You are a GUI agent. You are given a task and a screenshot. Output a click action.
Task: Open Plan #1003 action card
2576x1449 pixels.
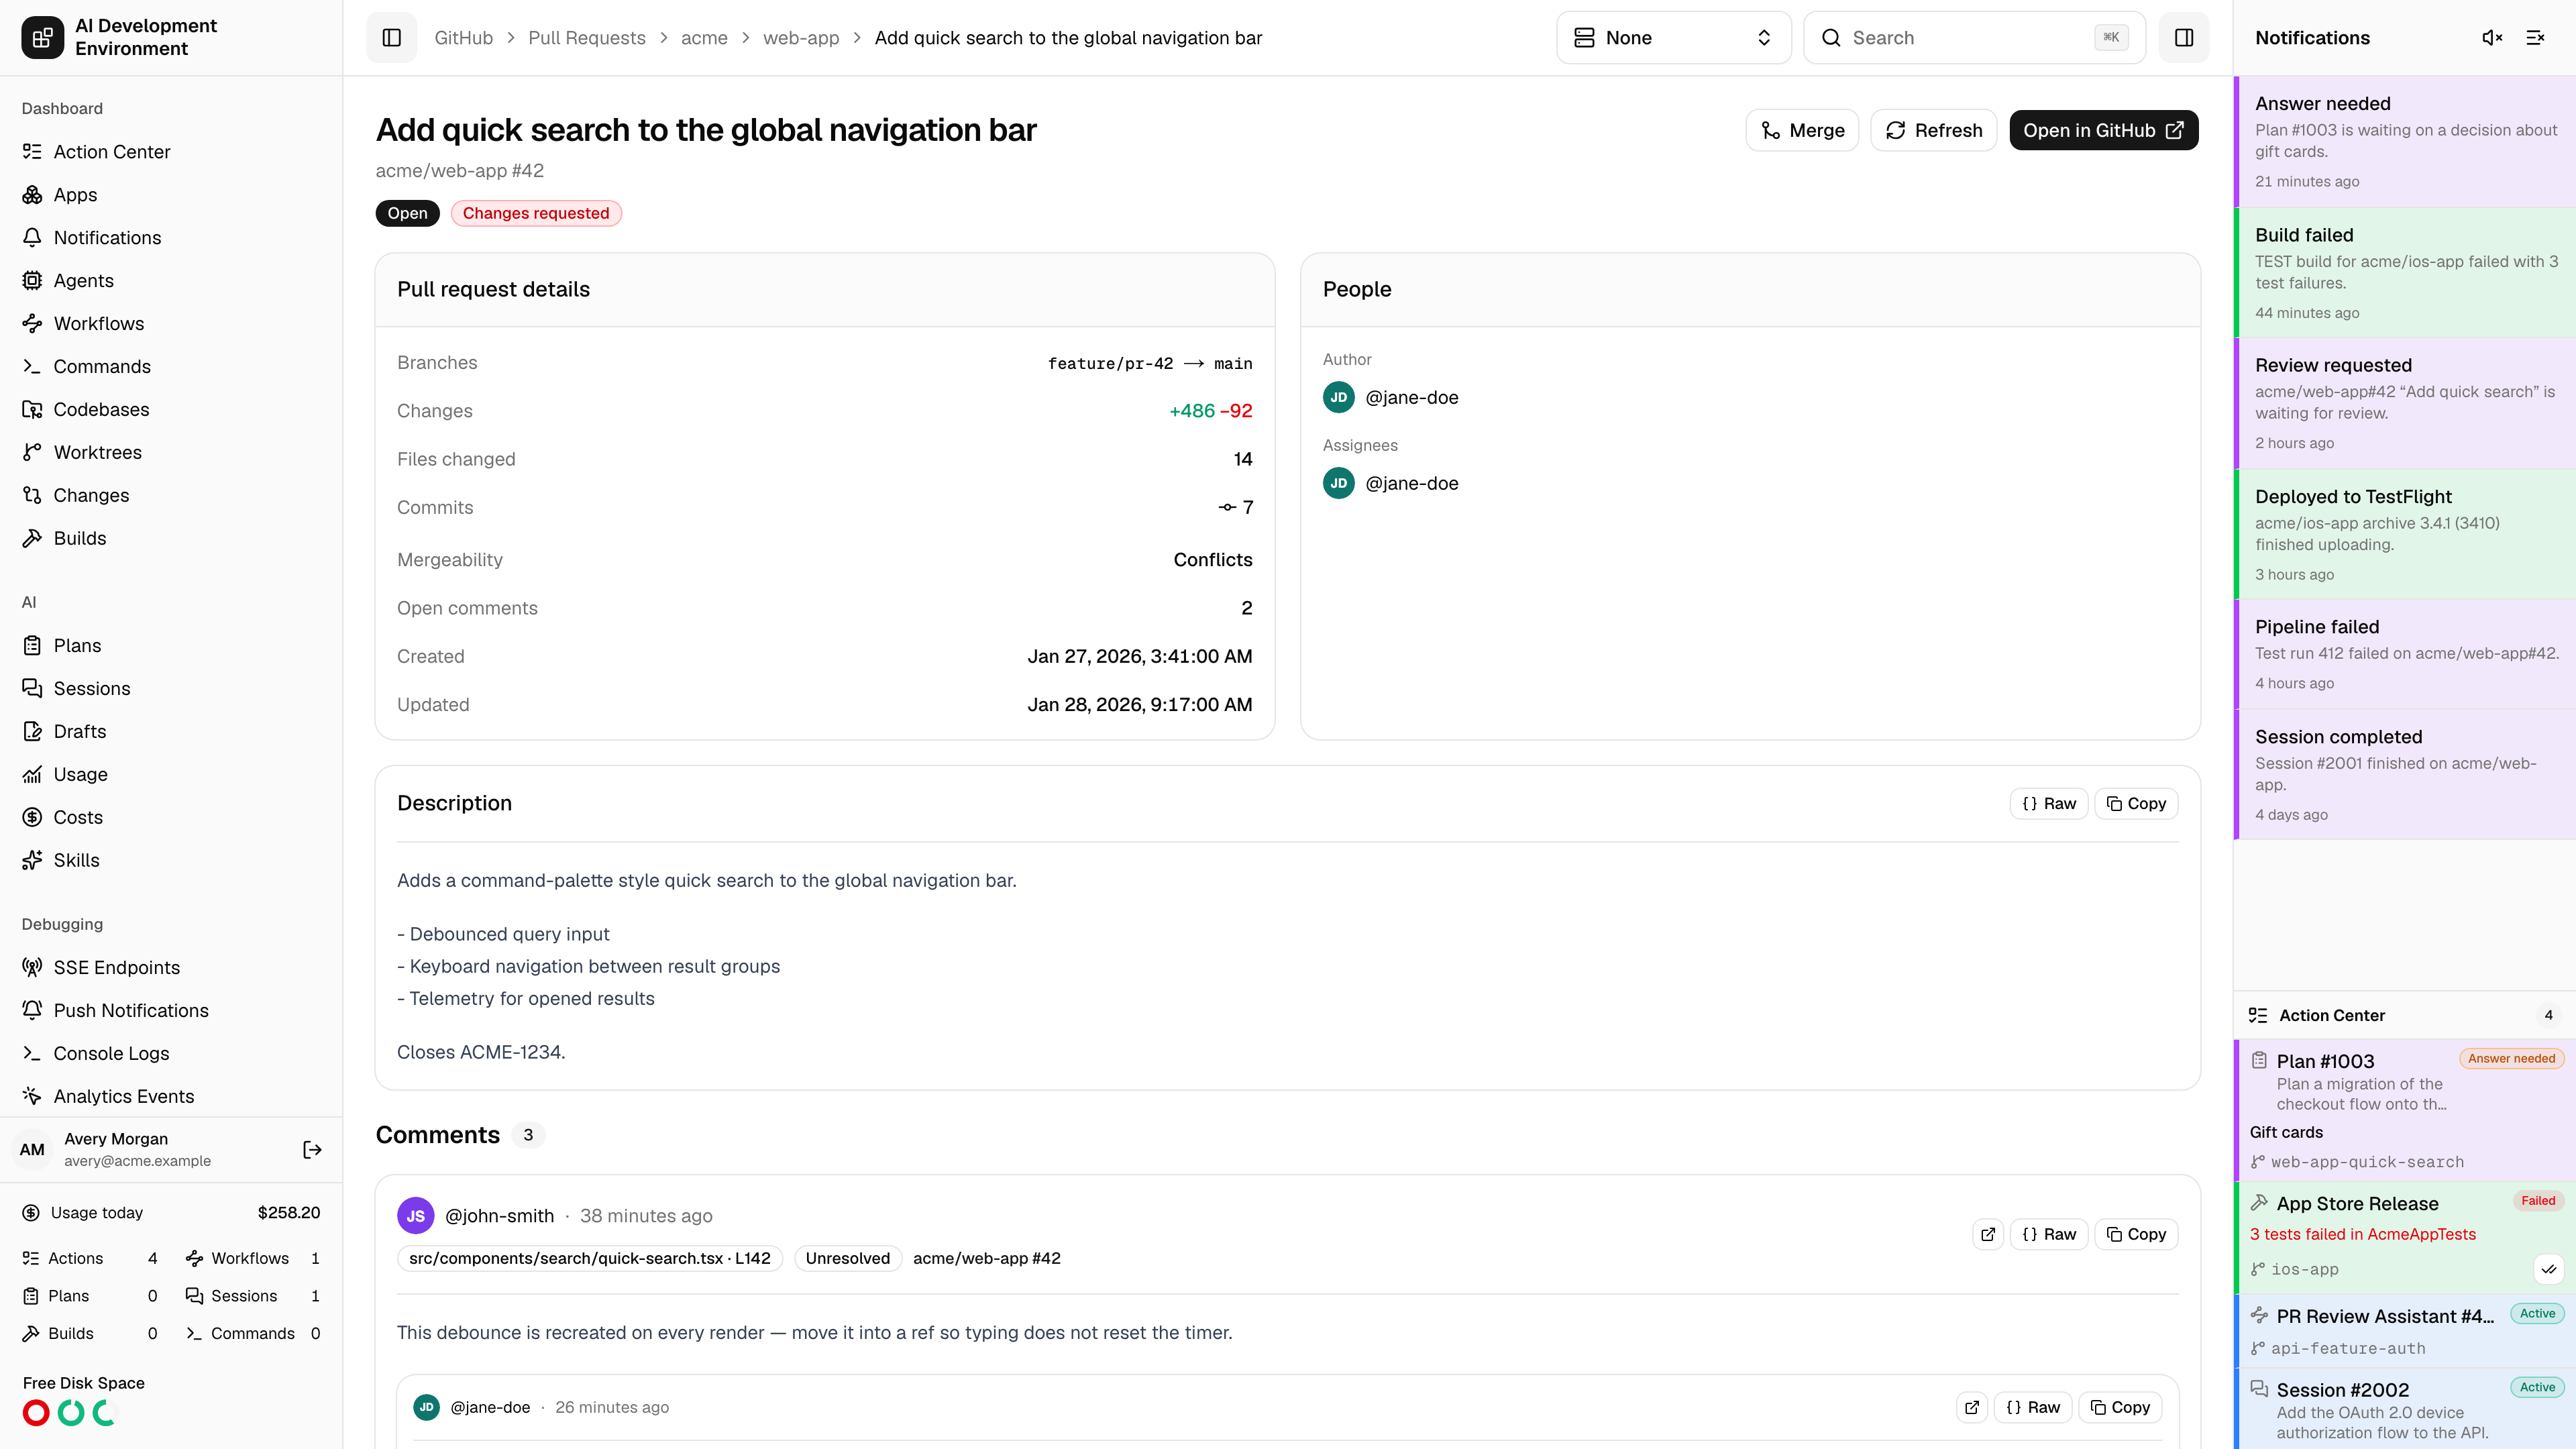2405,1110
